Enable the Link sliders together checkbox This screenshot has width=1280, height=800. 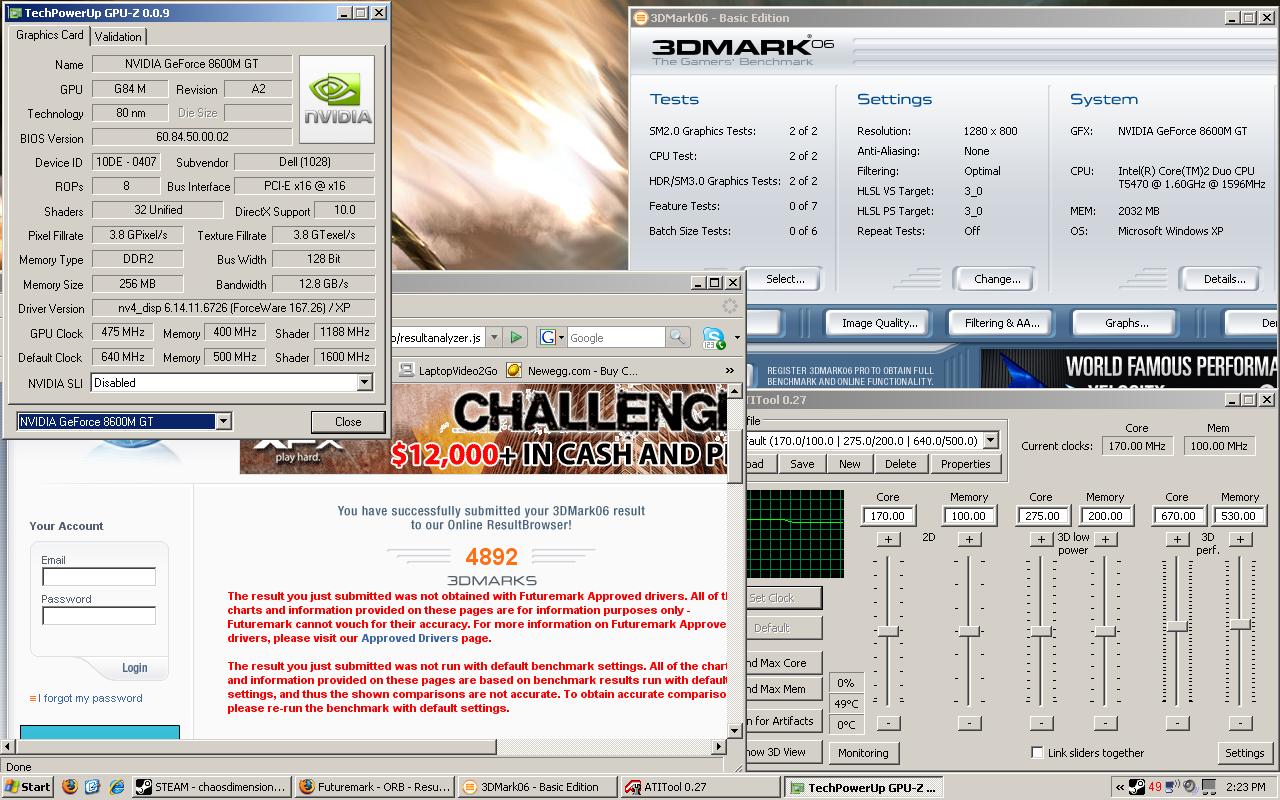point(1037,753)
